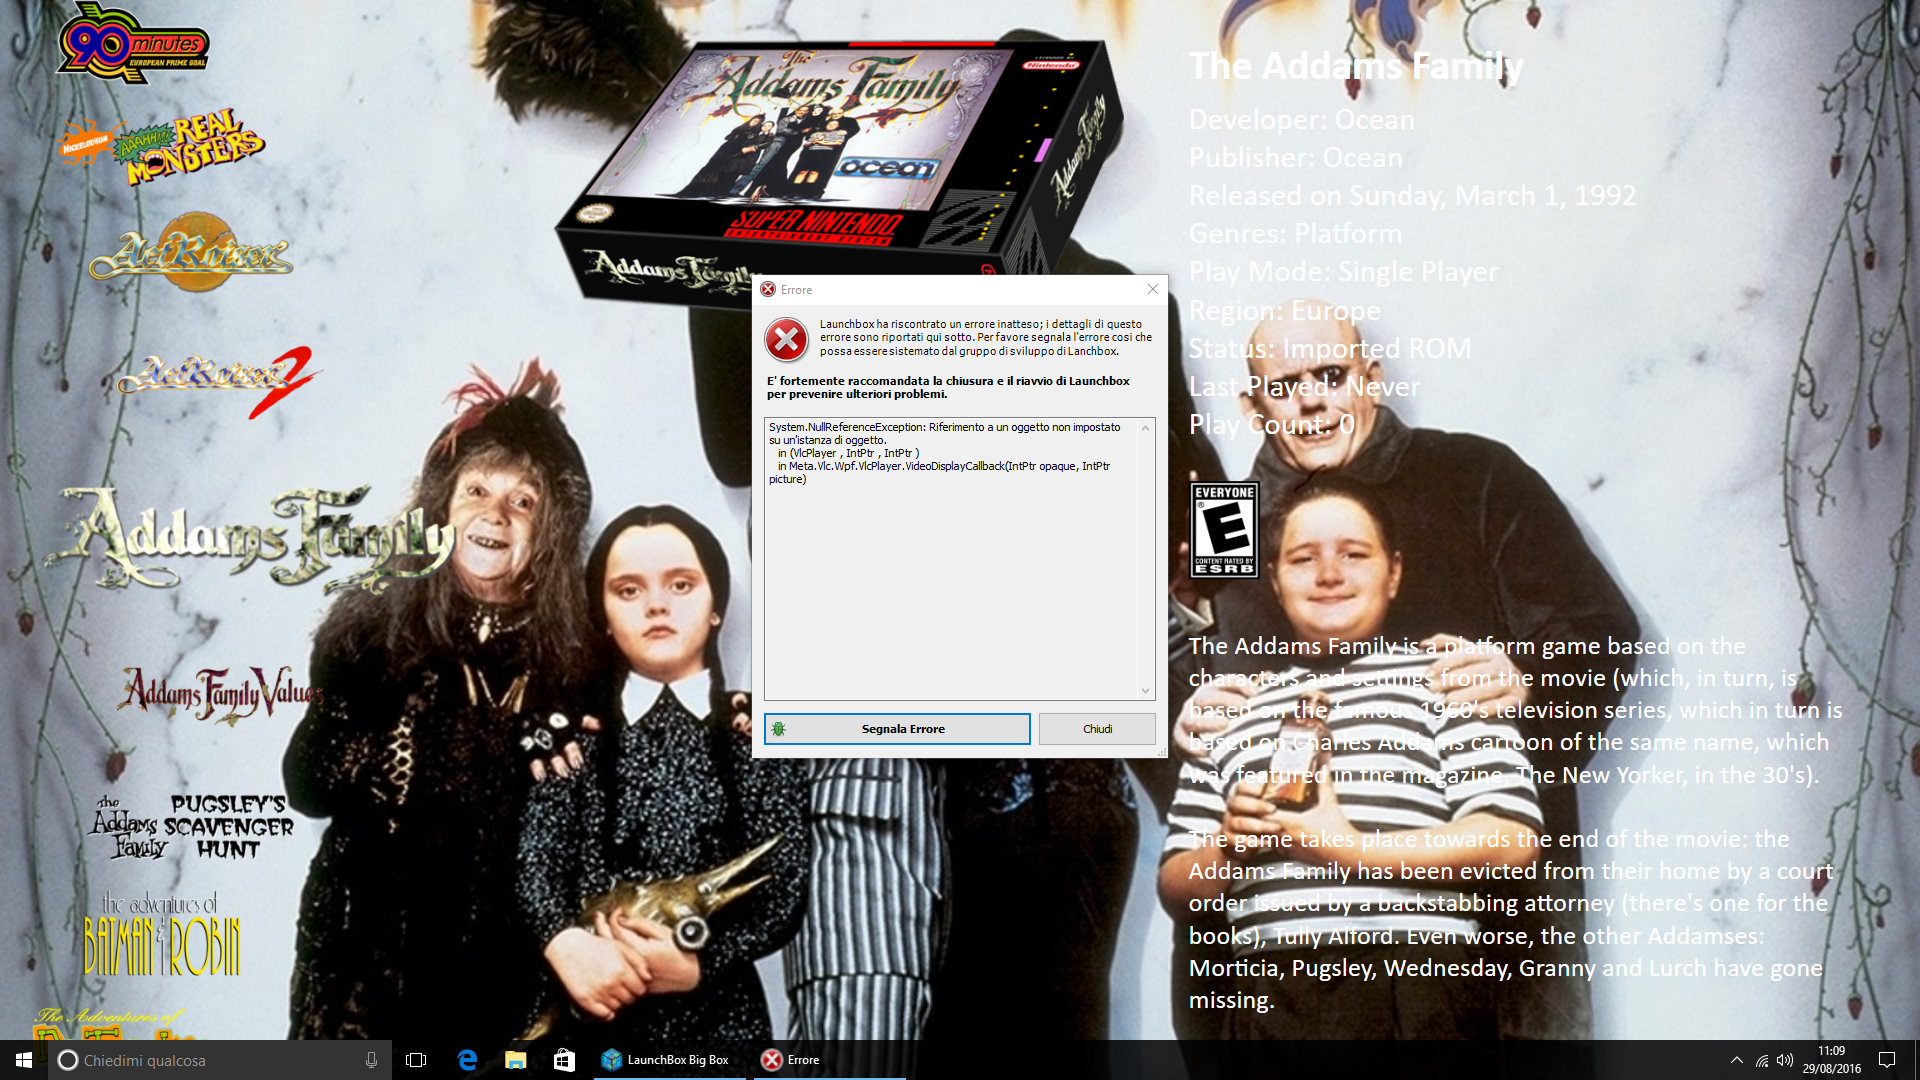Open the Windows Start menu

point(24,1060)
